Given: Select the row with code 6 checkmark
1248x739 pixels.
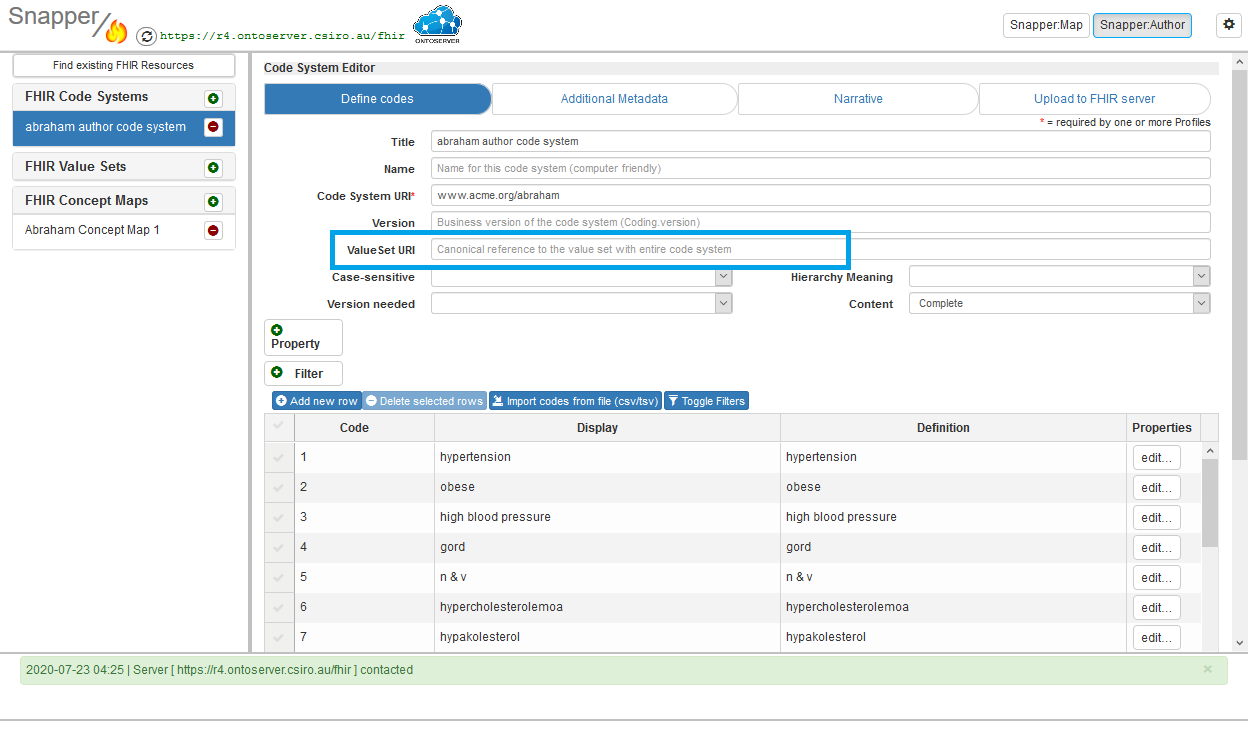Looking at the screenshot, I should point(279,607).
